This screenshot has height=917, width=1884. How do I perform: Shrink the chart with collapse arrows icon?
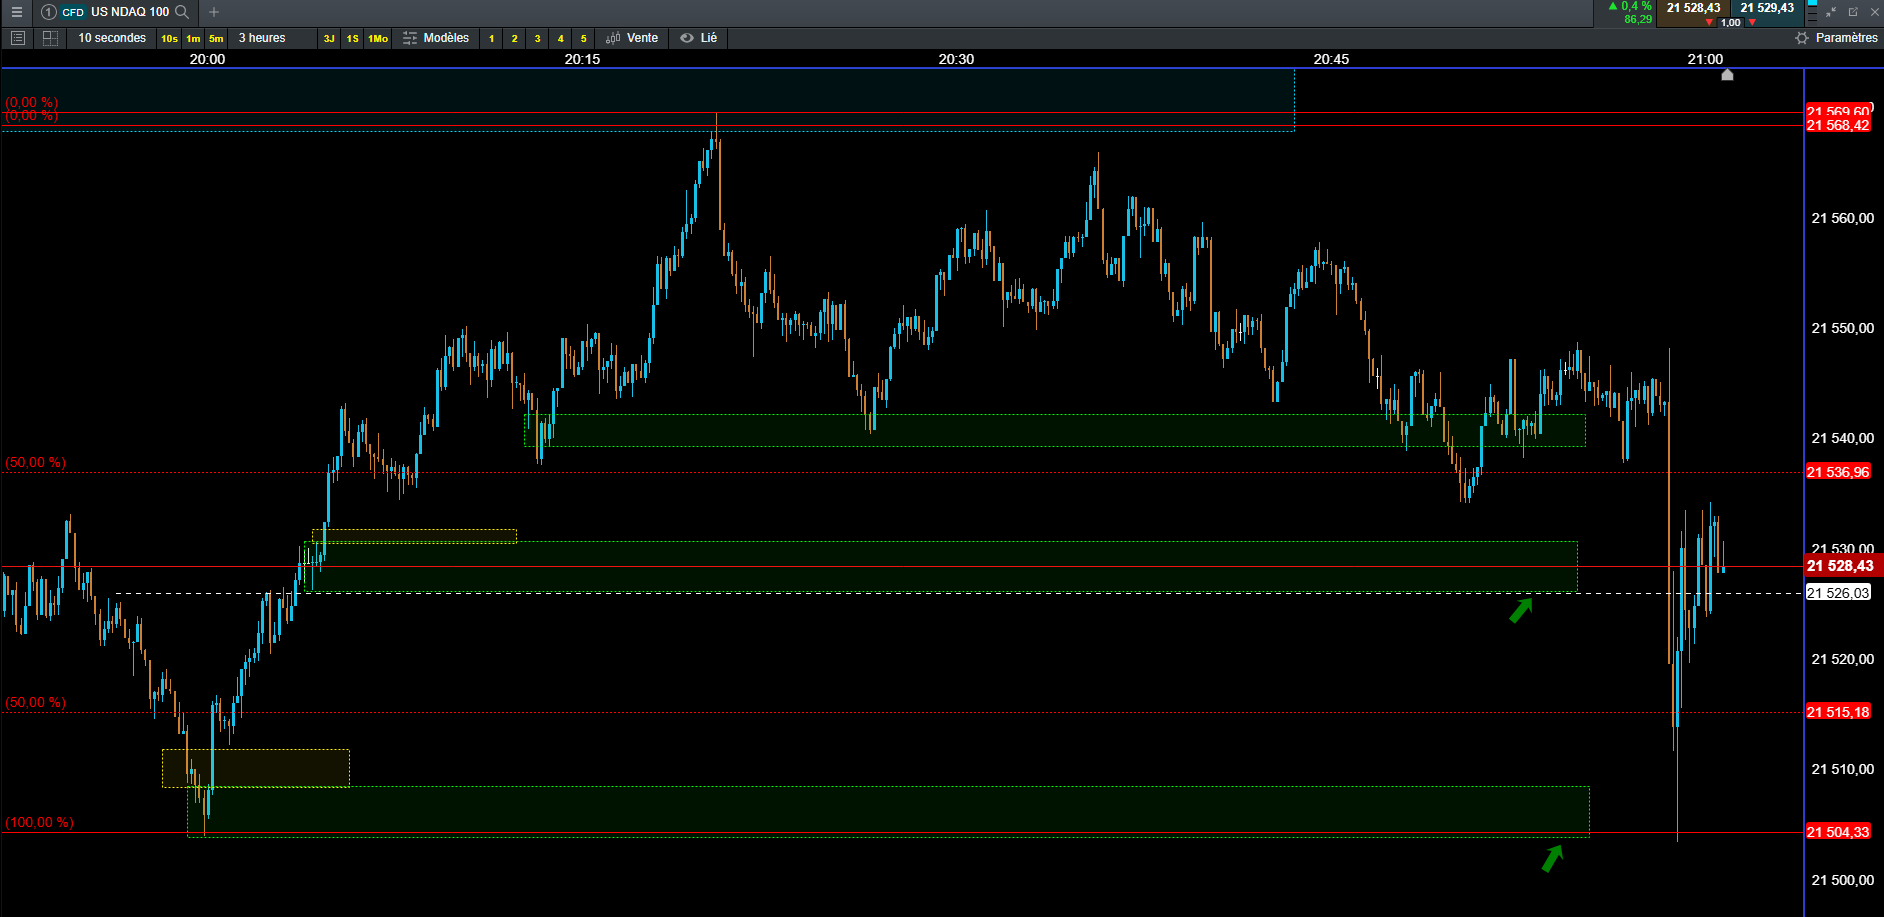pyautogui.click(x=1831, y=12)
